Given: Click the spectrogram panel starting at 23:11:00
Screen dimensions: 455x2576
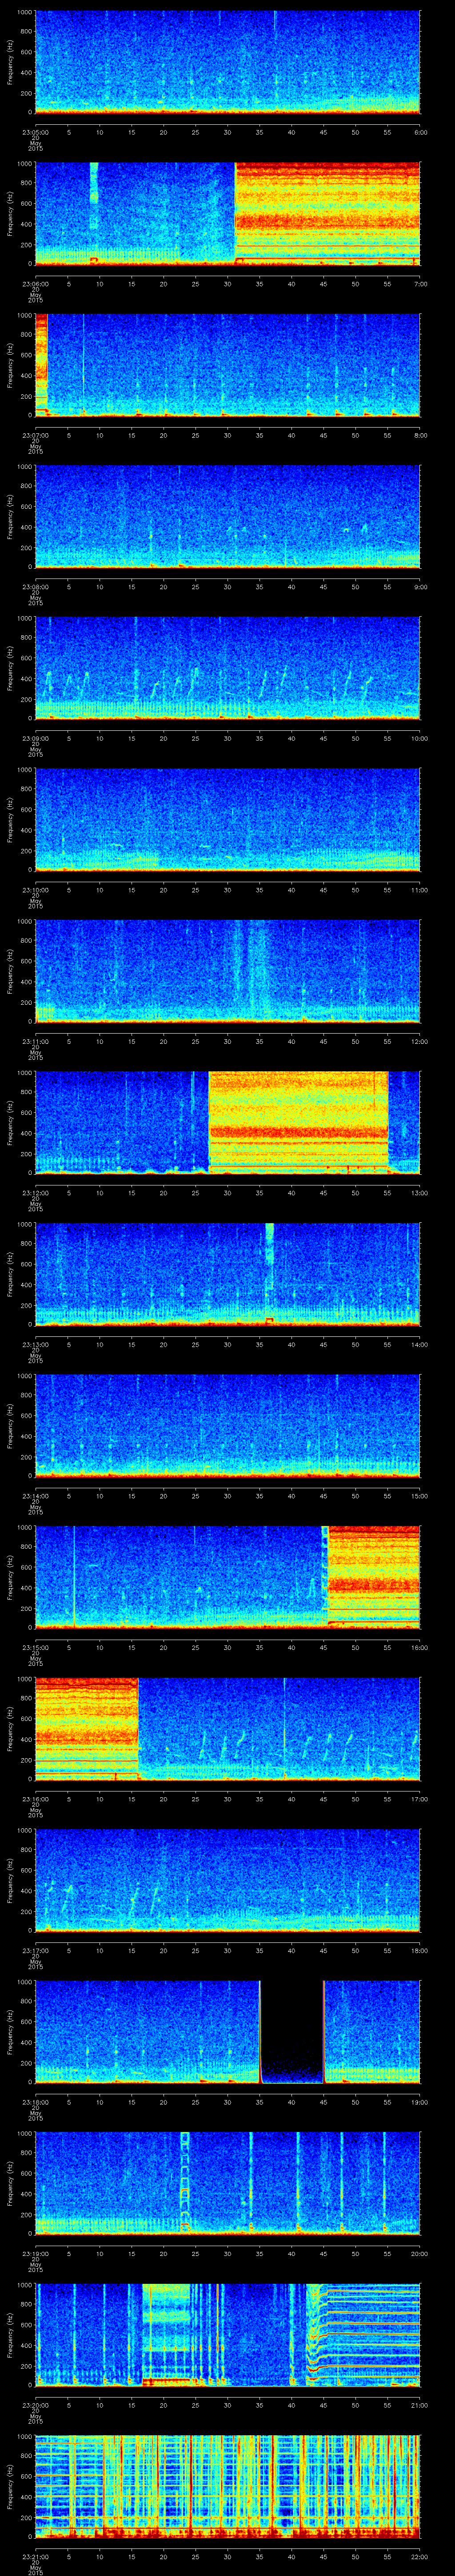Looking at the screenshot, I should tap(227, 971).
